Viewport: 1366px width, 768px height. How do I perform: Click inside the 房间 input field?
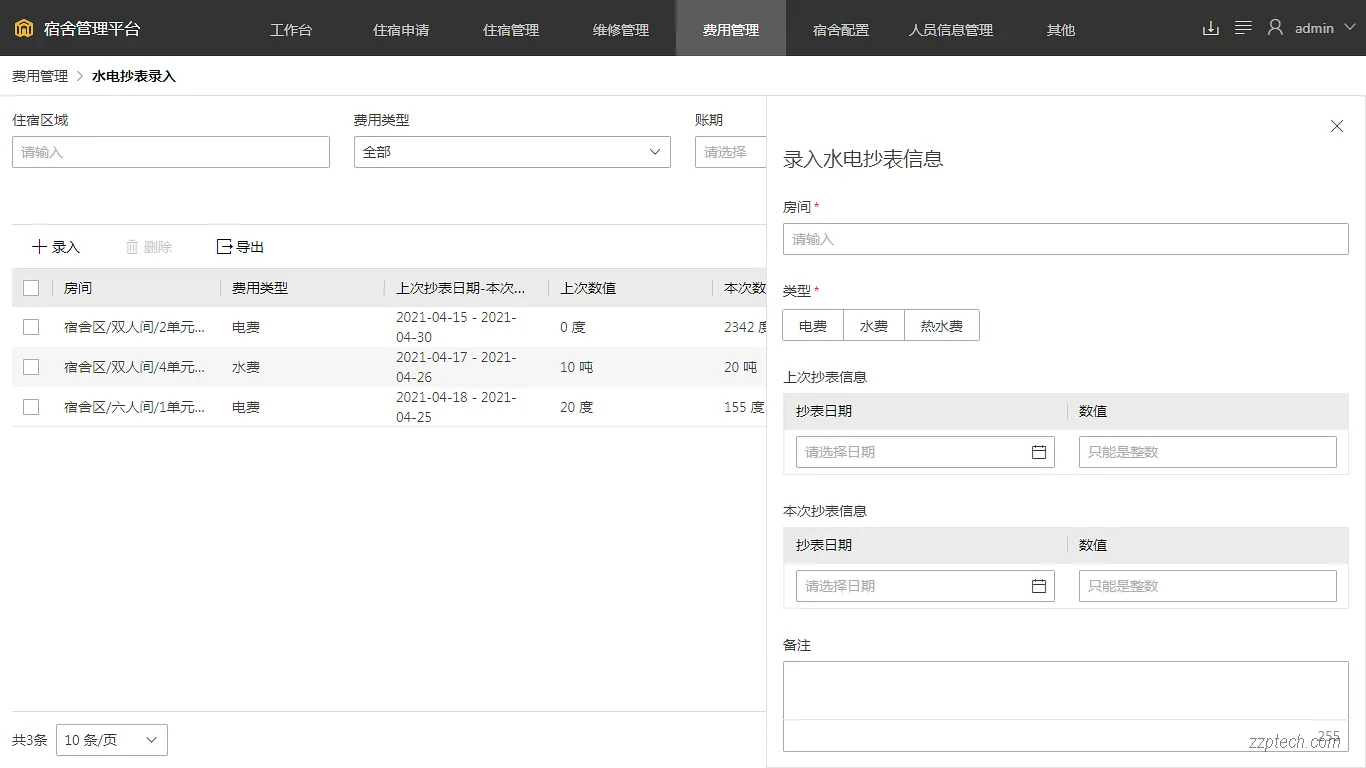coord(1065,239)
